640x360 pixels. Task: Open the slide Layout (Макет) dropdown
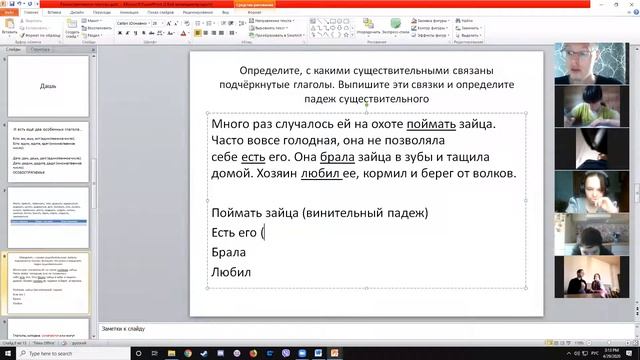coord(92,21)
